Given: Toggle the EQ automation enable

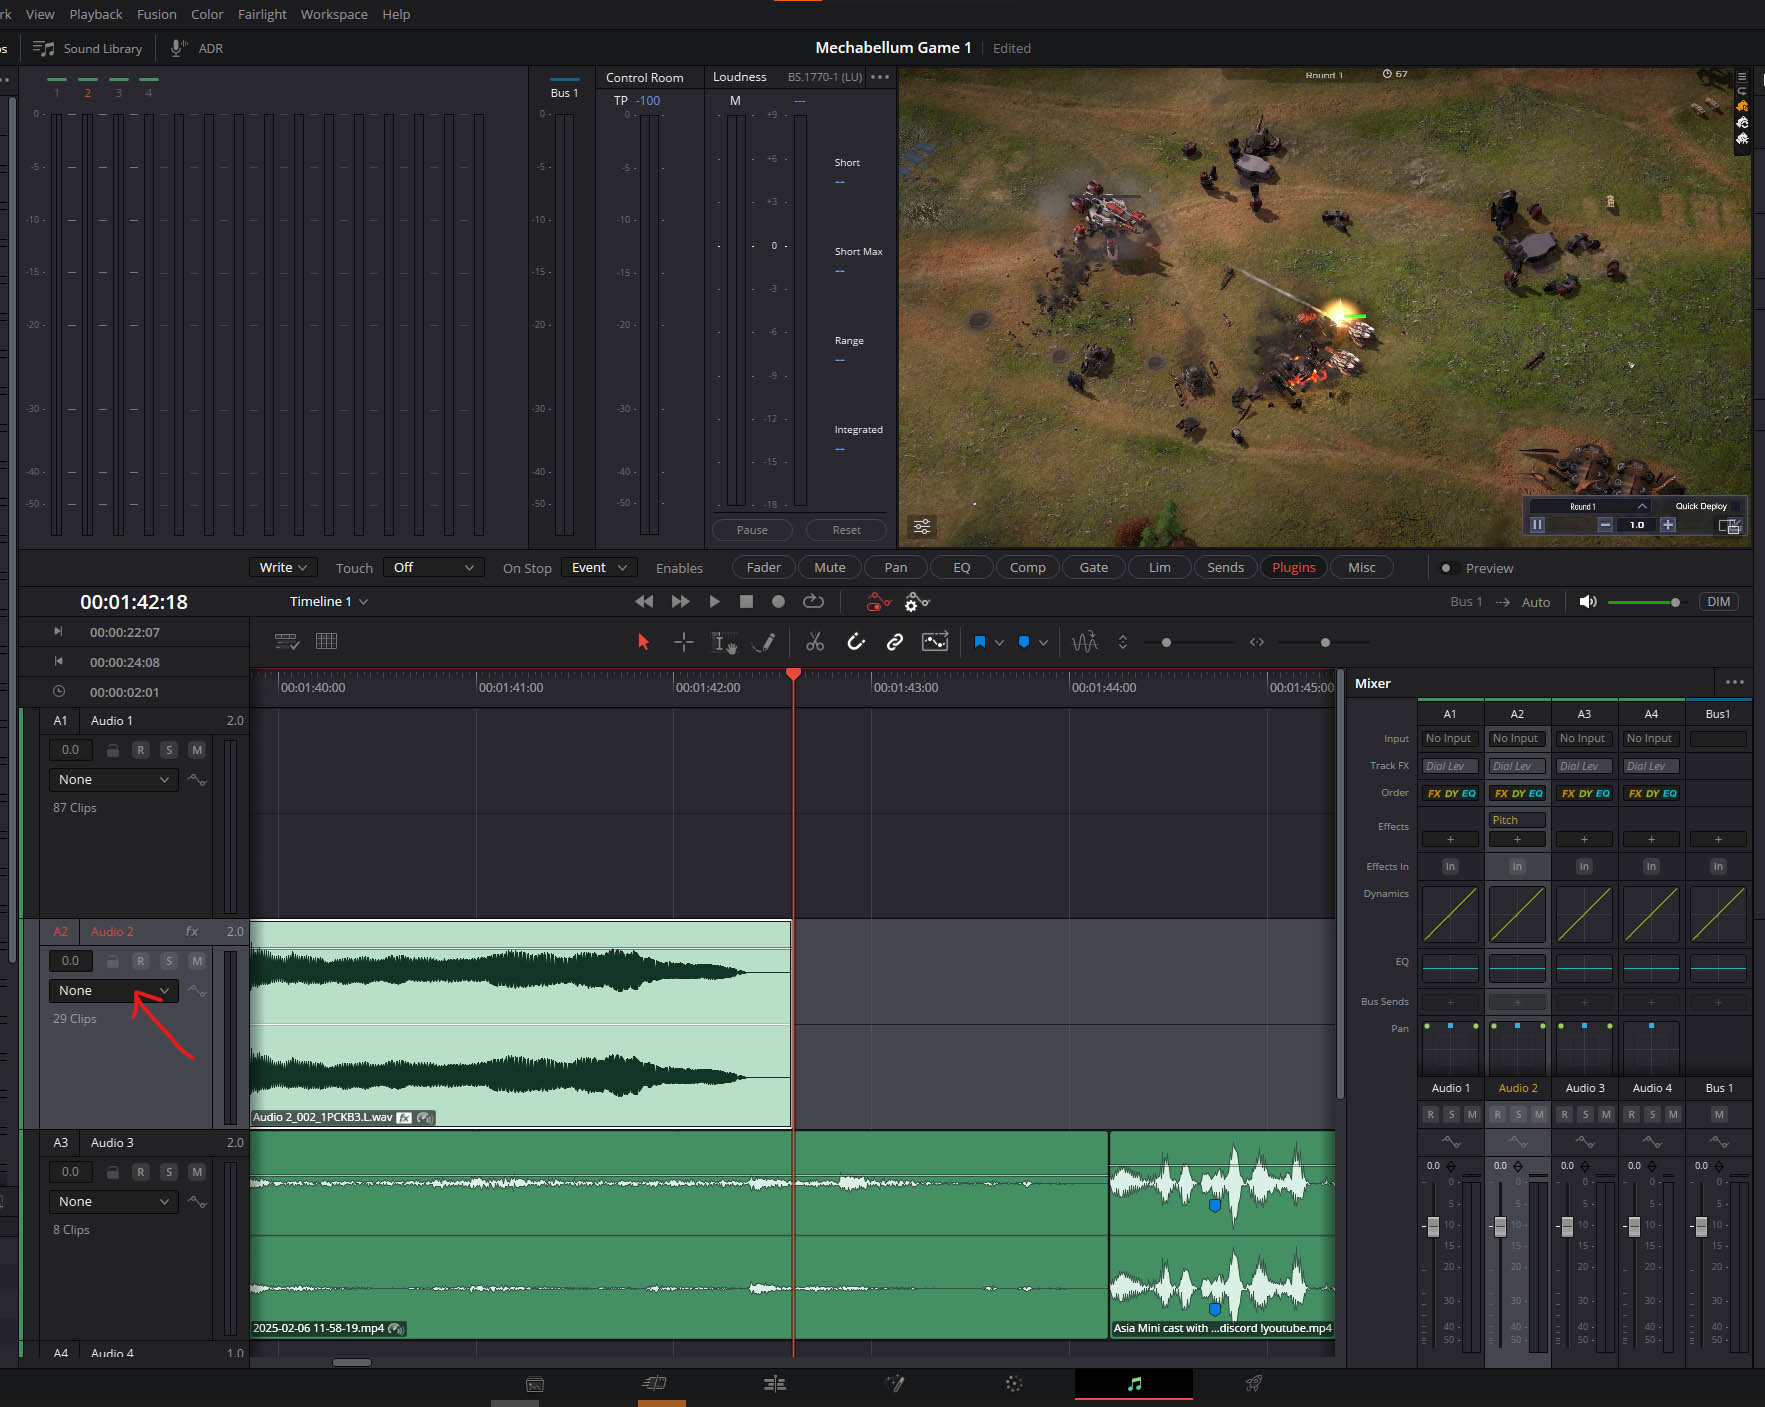Looking at the screenshot, I should tap(962, 567).
